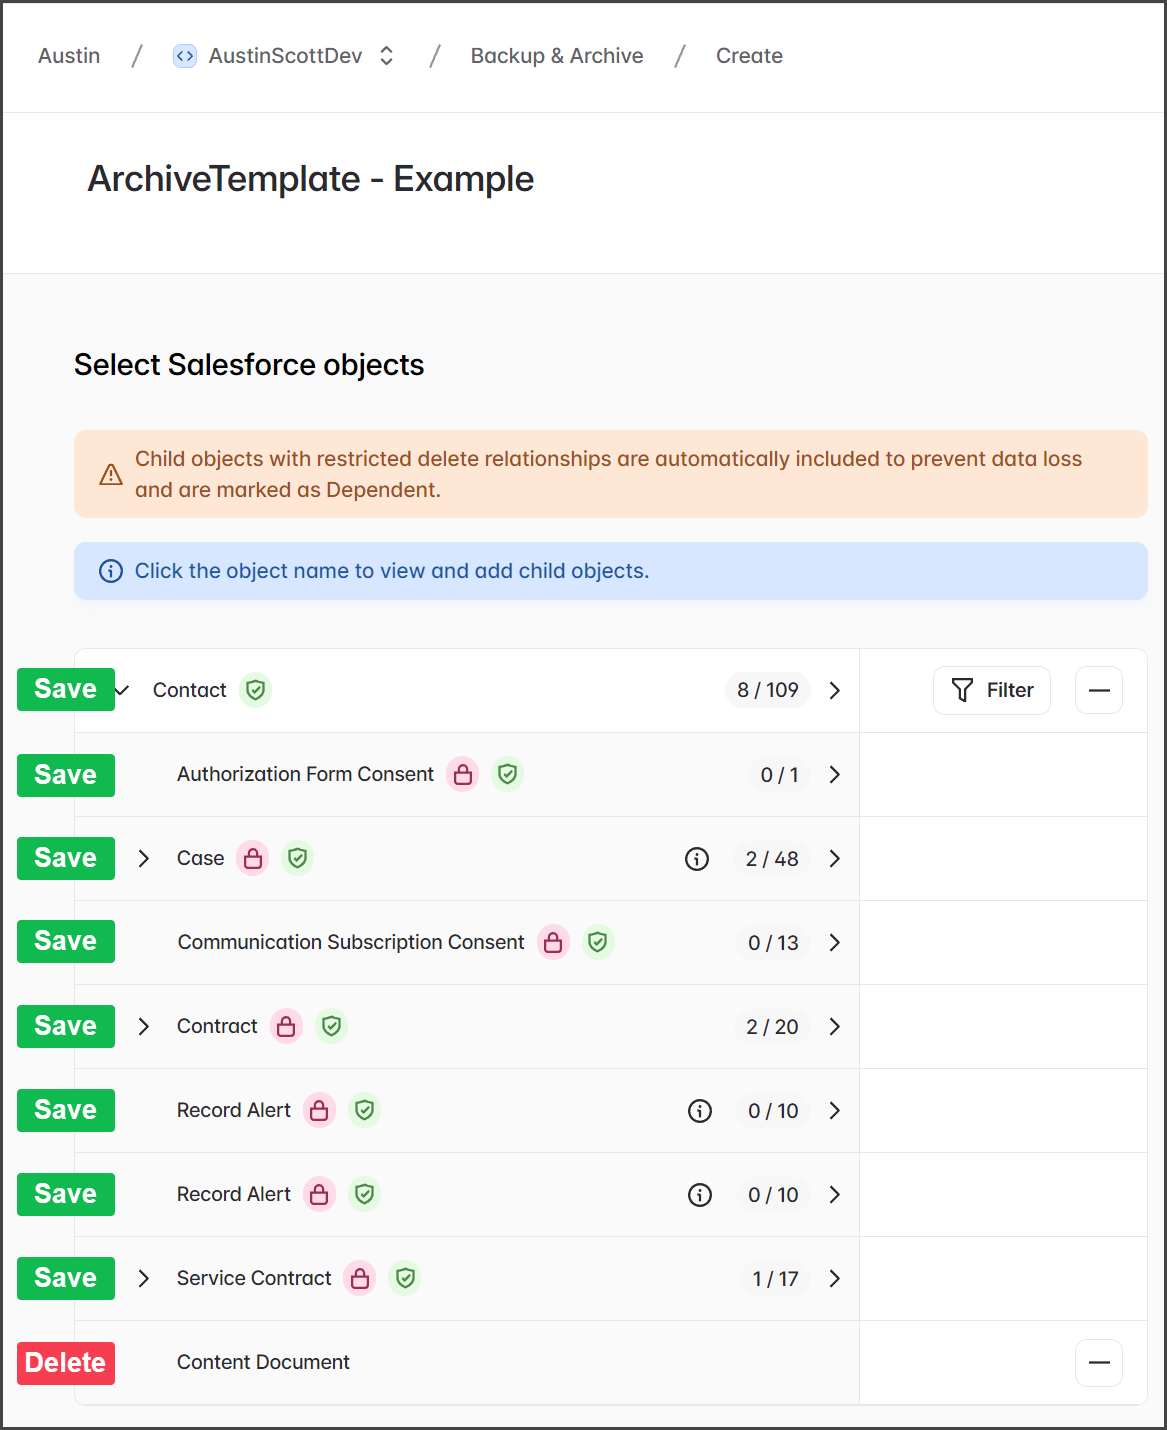
Task: Expand the Case child objects
Action: tap(144, 858)
